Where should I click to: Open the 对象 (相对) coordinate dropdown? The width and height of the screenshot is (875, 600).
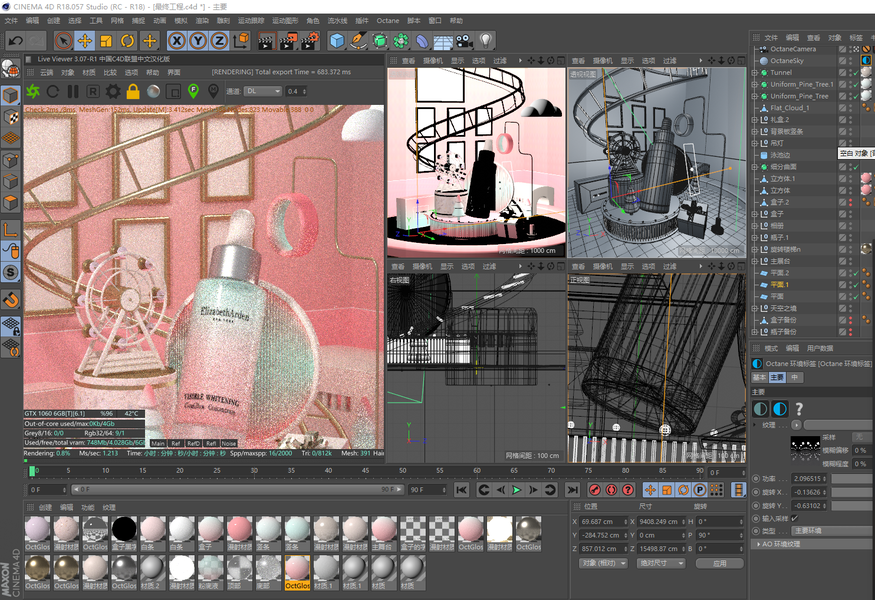tap(603, 563)
